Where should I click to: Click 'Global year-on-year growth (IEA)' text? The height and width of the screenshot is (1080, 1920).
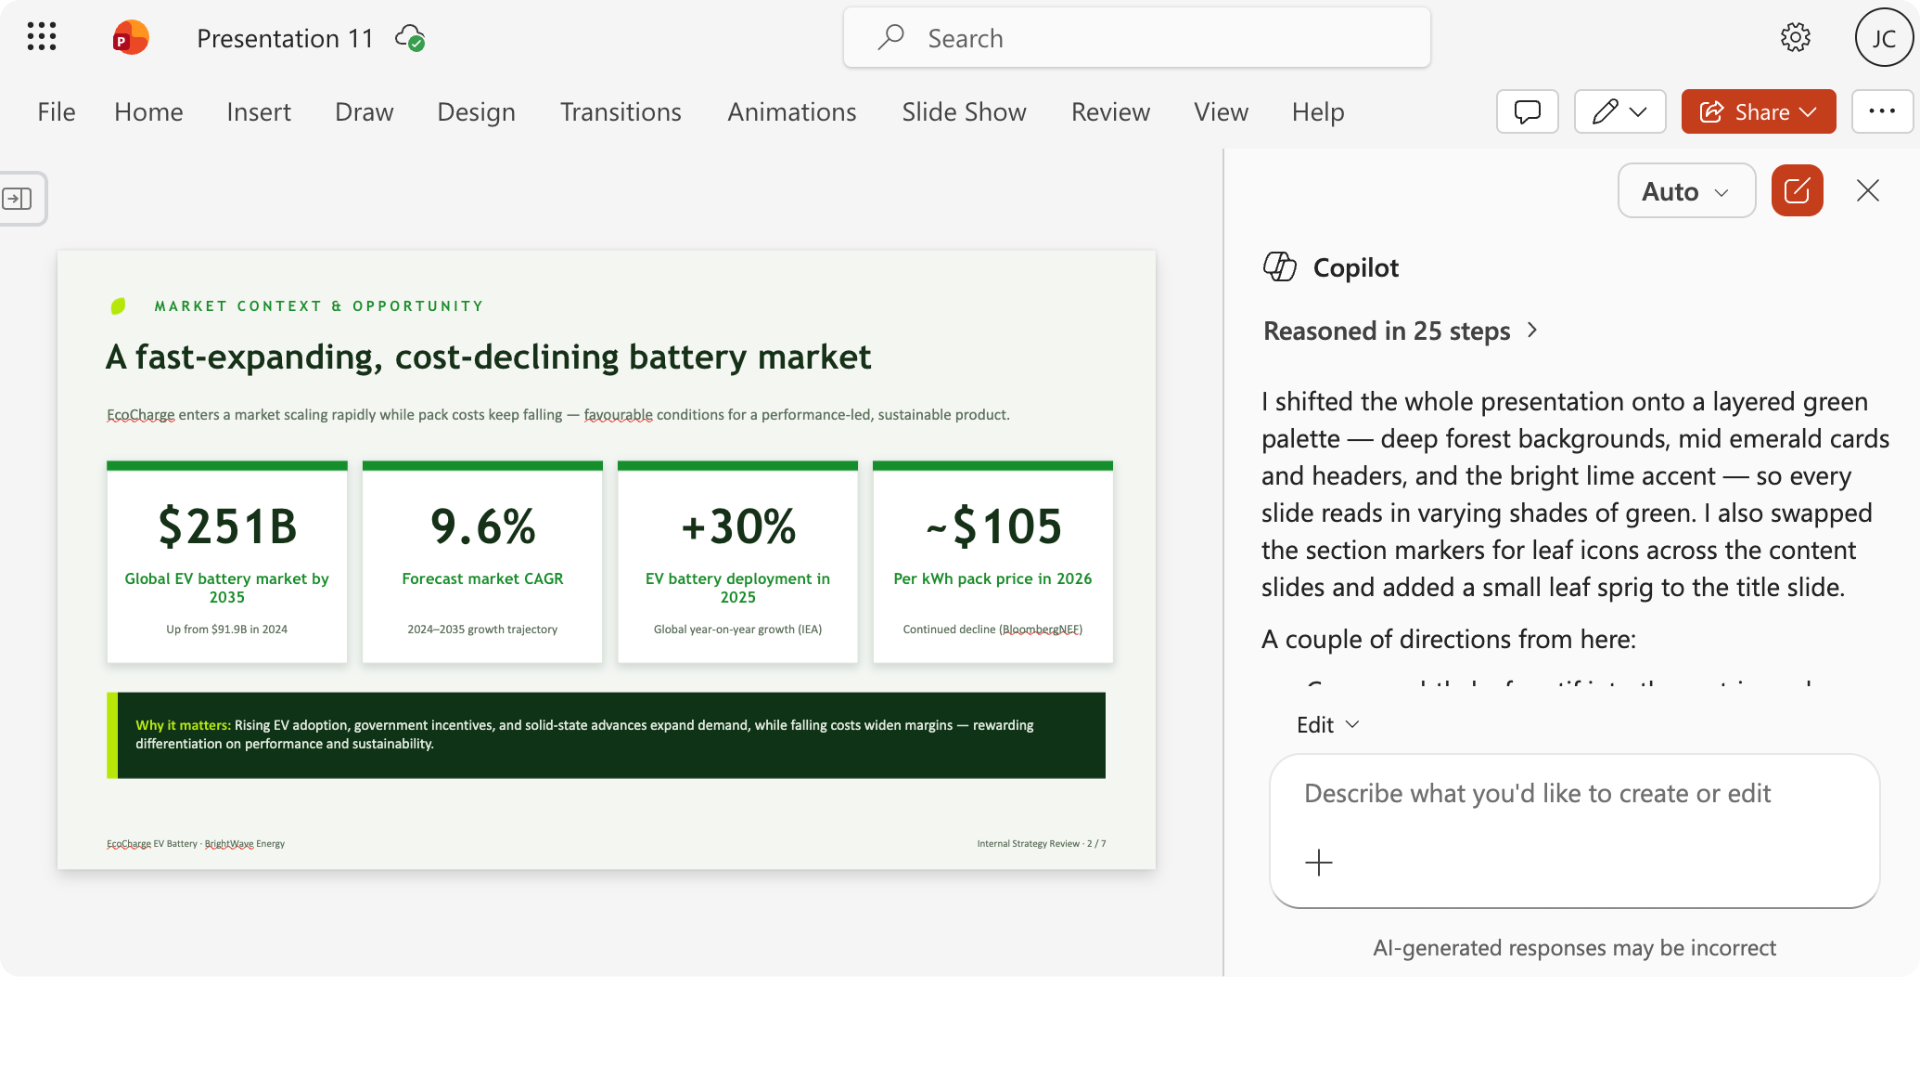(x=738, y=629)
